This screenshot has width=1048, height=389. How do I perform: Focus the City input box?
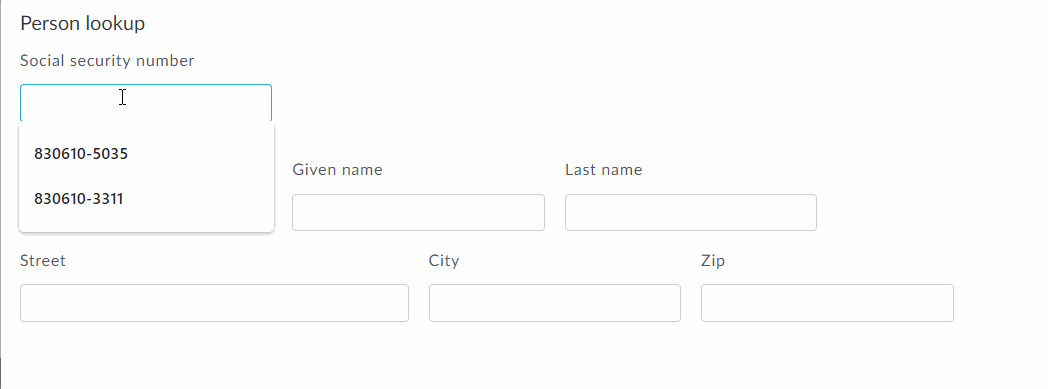[555, 303]
